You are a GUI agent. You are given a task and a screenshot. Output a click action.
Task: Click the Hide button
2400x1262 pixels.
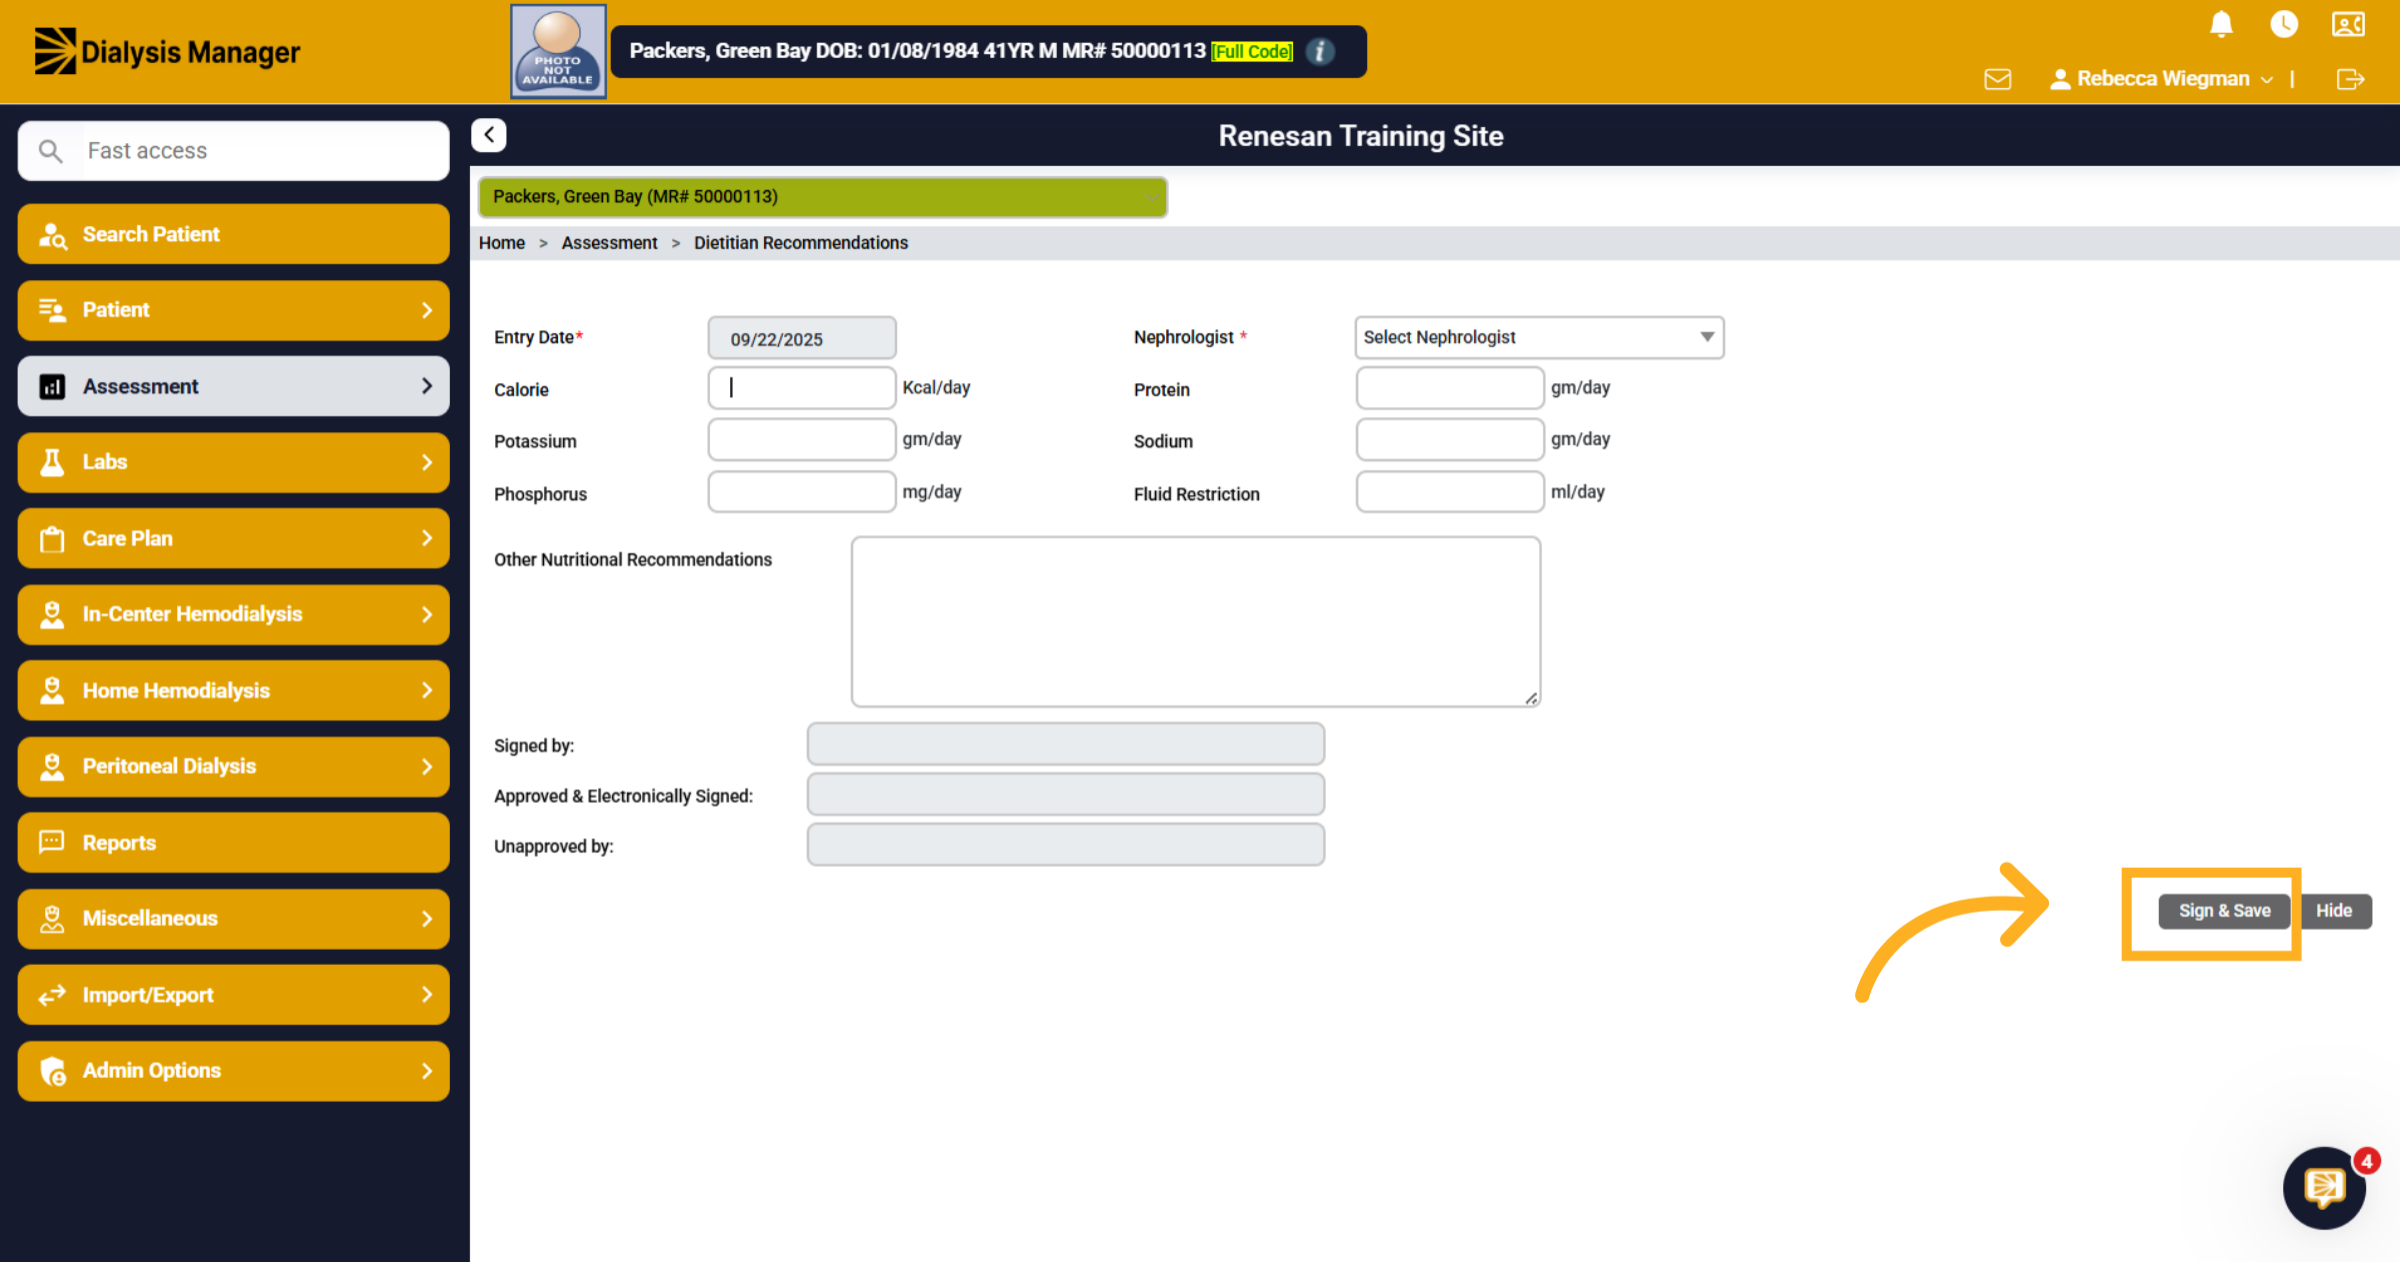pos(2334,911)
